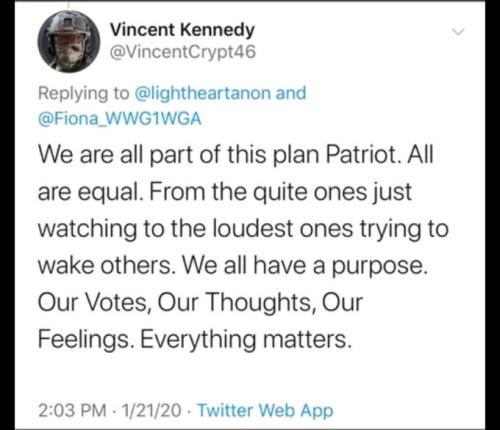Open the @VincentCrypt46 handle
This screenshot has width=500, height=430.
coord(183,52)
